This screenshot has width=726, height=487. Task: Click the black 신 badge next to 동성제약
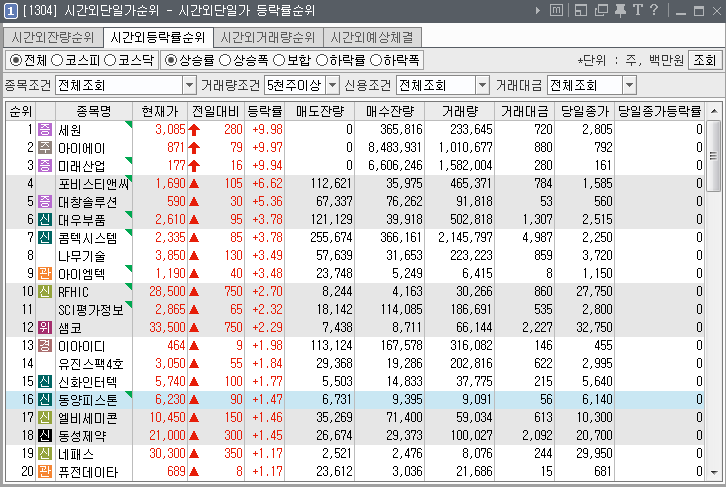(44, 436)
